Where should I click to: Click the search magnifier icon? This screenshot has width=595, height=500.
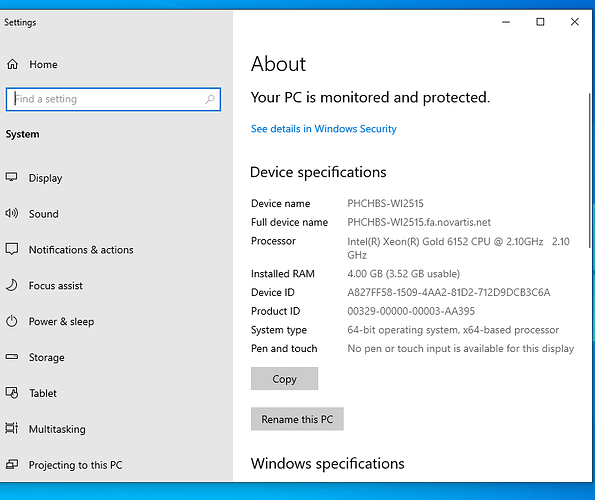pyautogui.click(x=210, y=99)
